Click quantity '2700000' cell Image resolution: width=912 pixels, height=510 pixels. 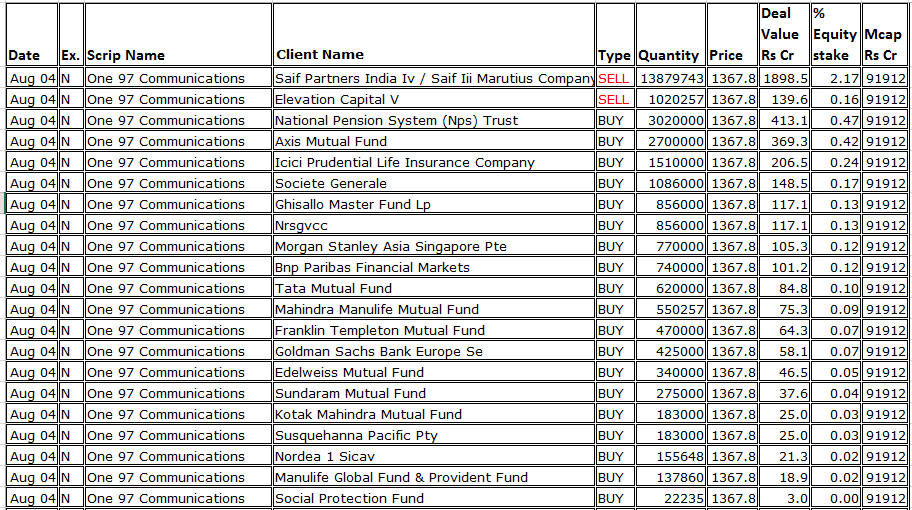tap(671, 141)
